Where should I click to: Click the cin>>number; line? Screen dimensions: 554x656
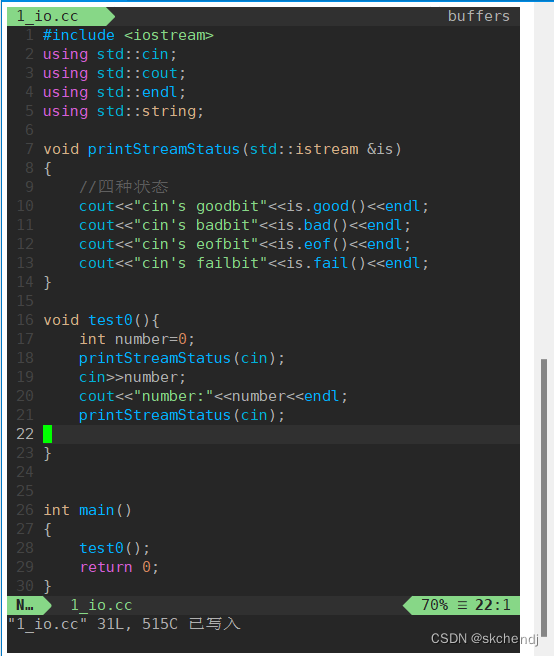point(132,377)
